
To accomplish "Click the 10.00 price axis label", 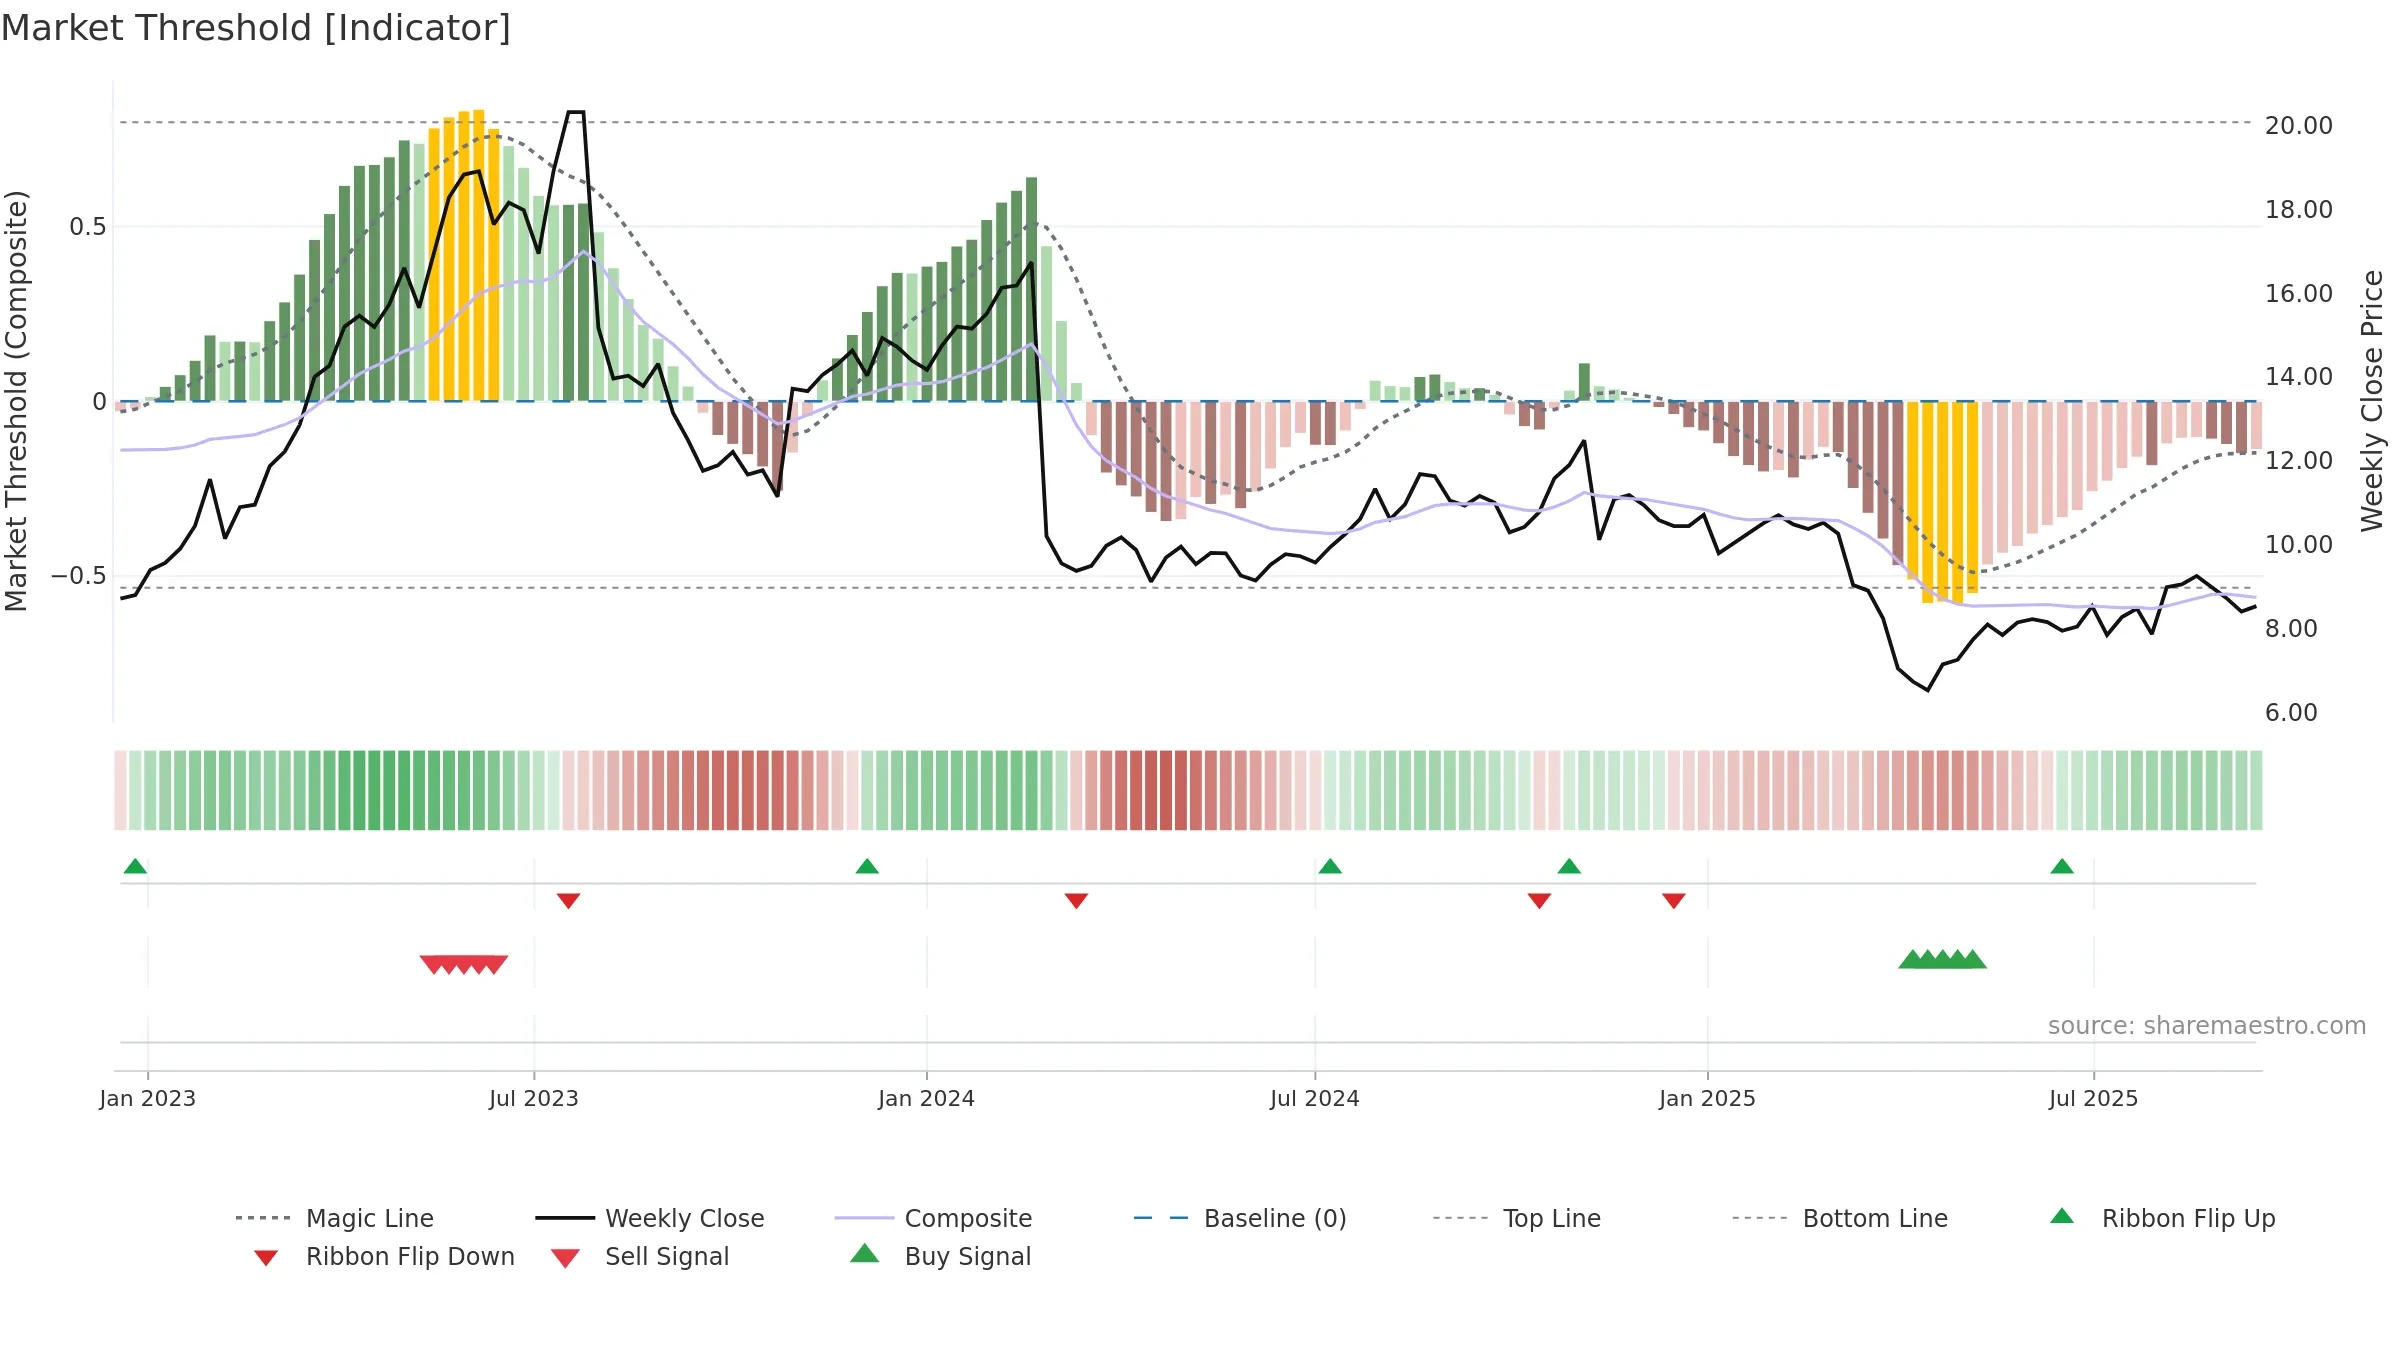I will point(2299,544).
